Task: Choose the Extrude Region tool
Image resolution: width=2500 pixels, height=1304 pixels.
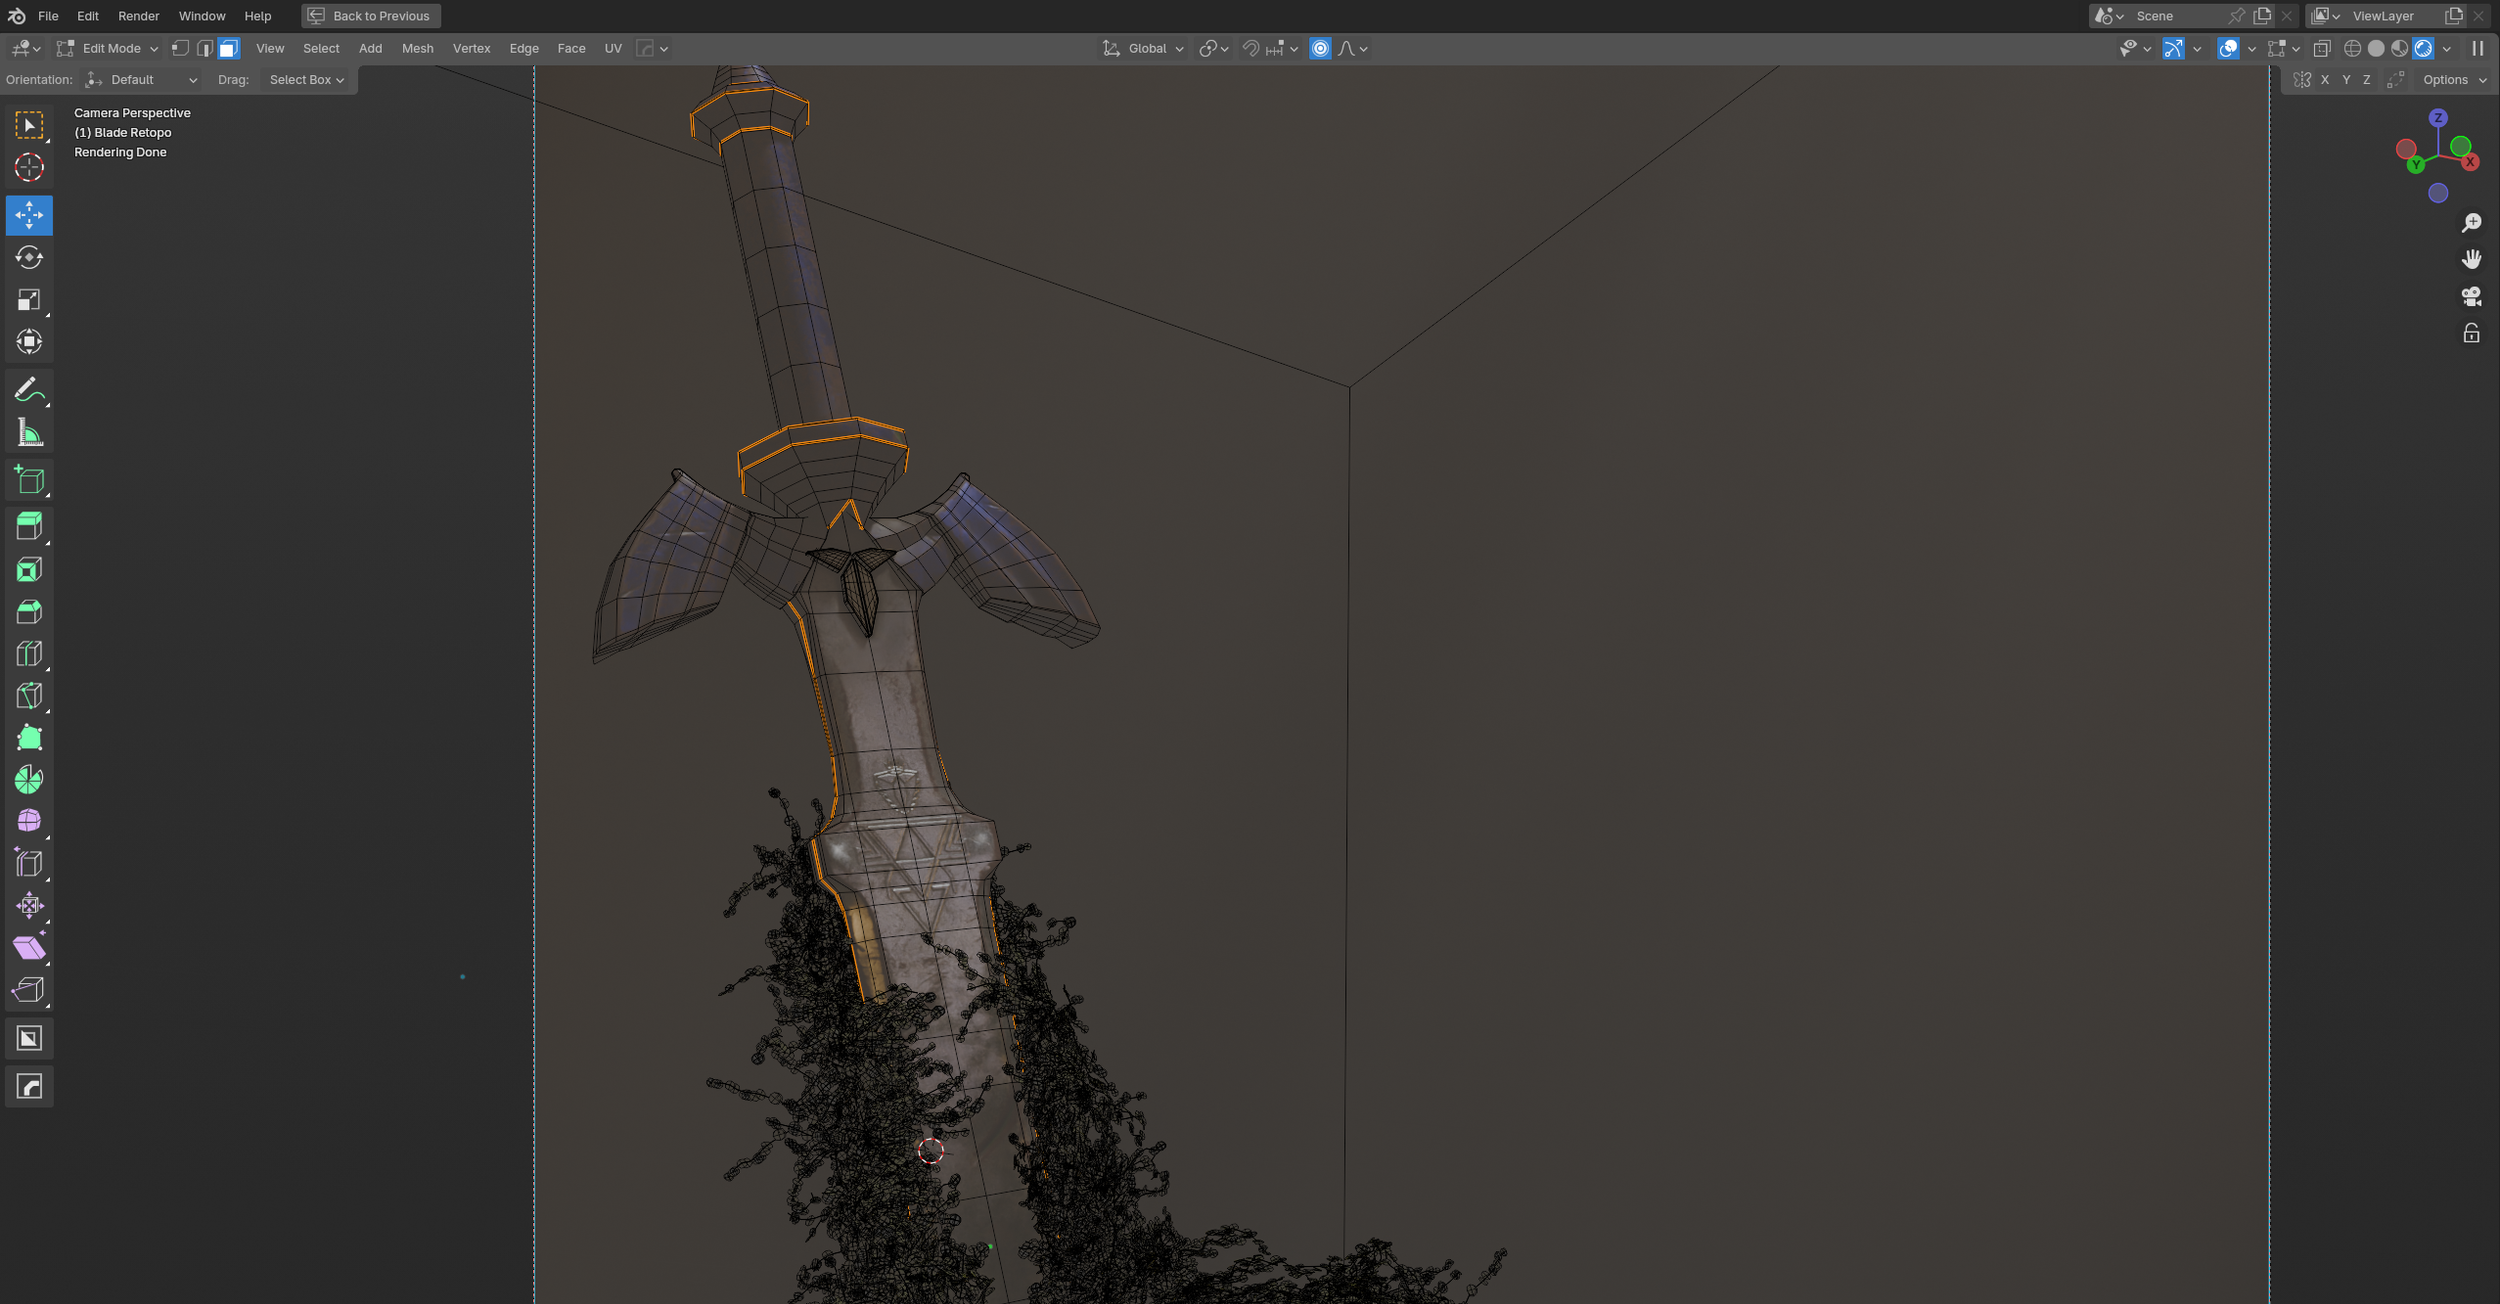Action: [x=29, y=526]
